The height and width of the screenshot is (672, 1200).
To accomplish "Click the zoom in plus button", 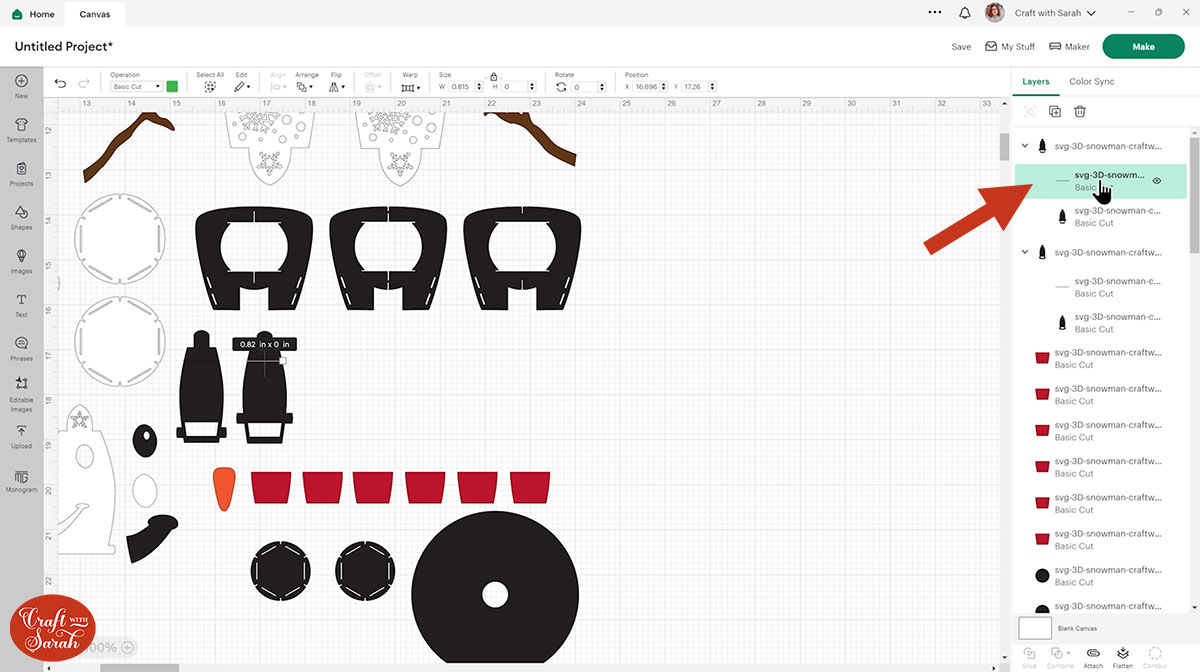I will tap(128, 647).
